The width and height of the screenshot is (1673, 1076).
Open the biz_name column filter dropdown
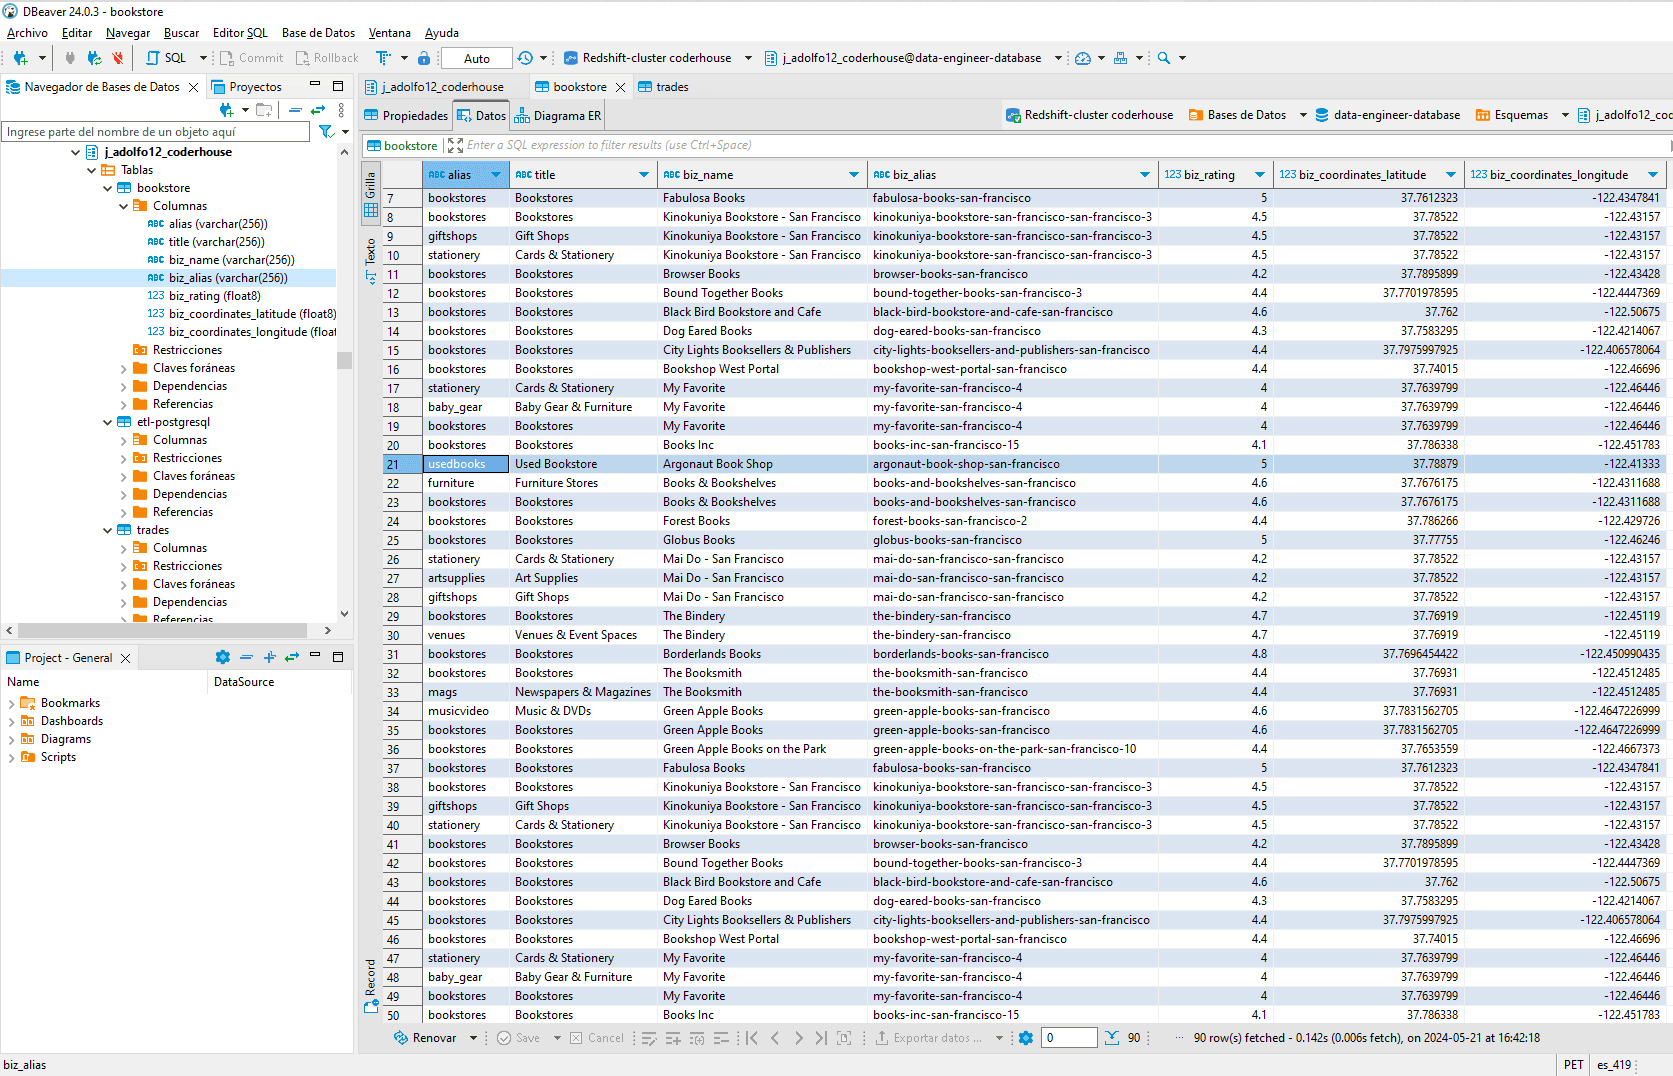(853, 175)
